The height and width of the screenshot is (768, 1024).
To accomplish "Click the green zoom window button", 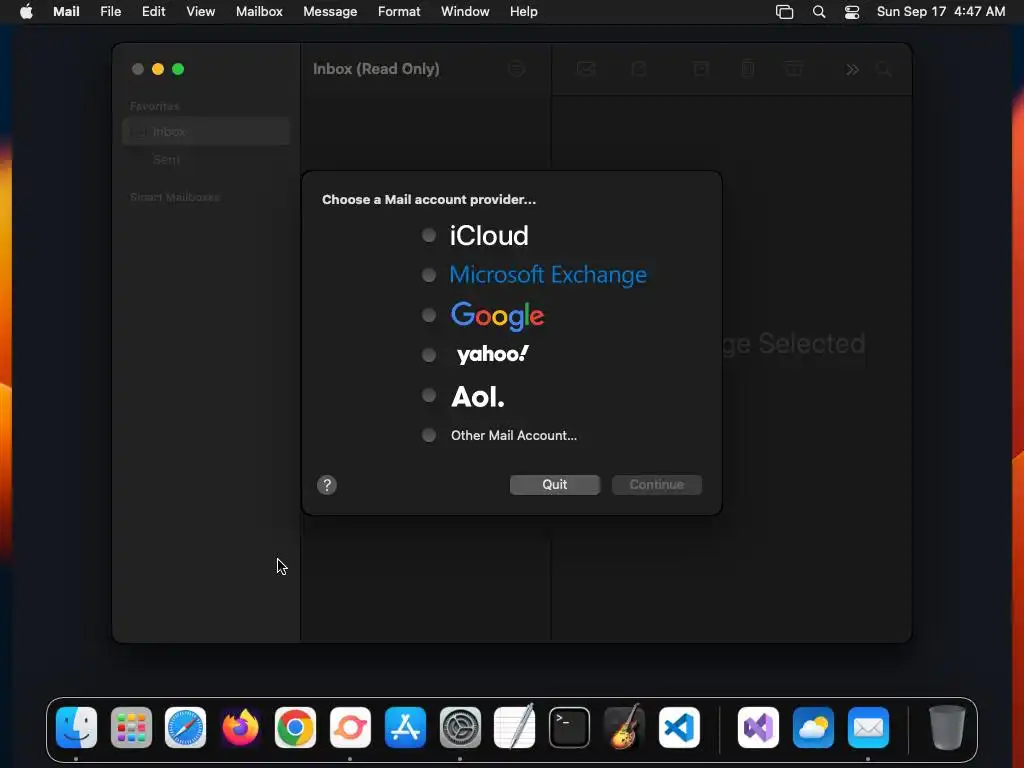I will (x=178, y=69).
